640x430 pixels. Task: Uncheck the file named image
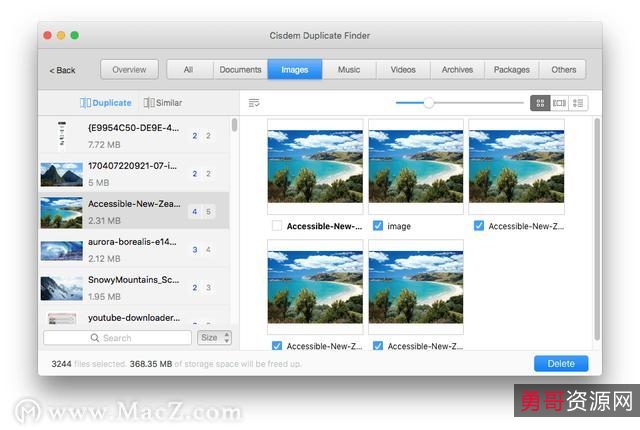[378, 226]
